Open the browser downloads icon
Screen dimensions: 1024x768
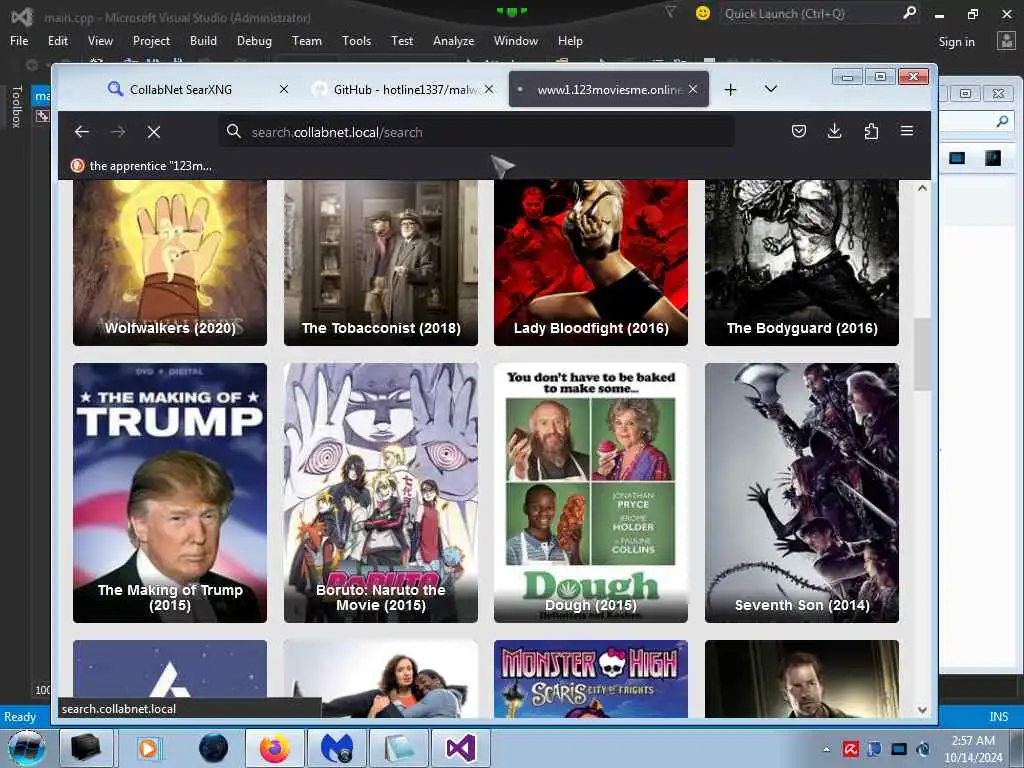[835, 131]
